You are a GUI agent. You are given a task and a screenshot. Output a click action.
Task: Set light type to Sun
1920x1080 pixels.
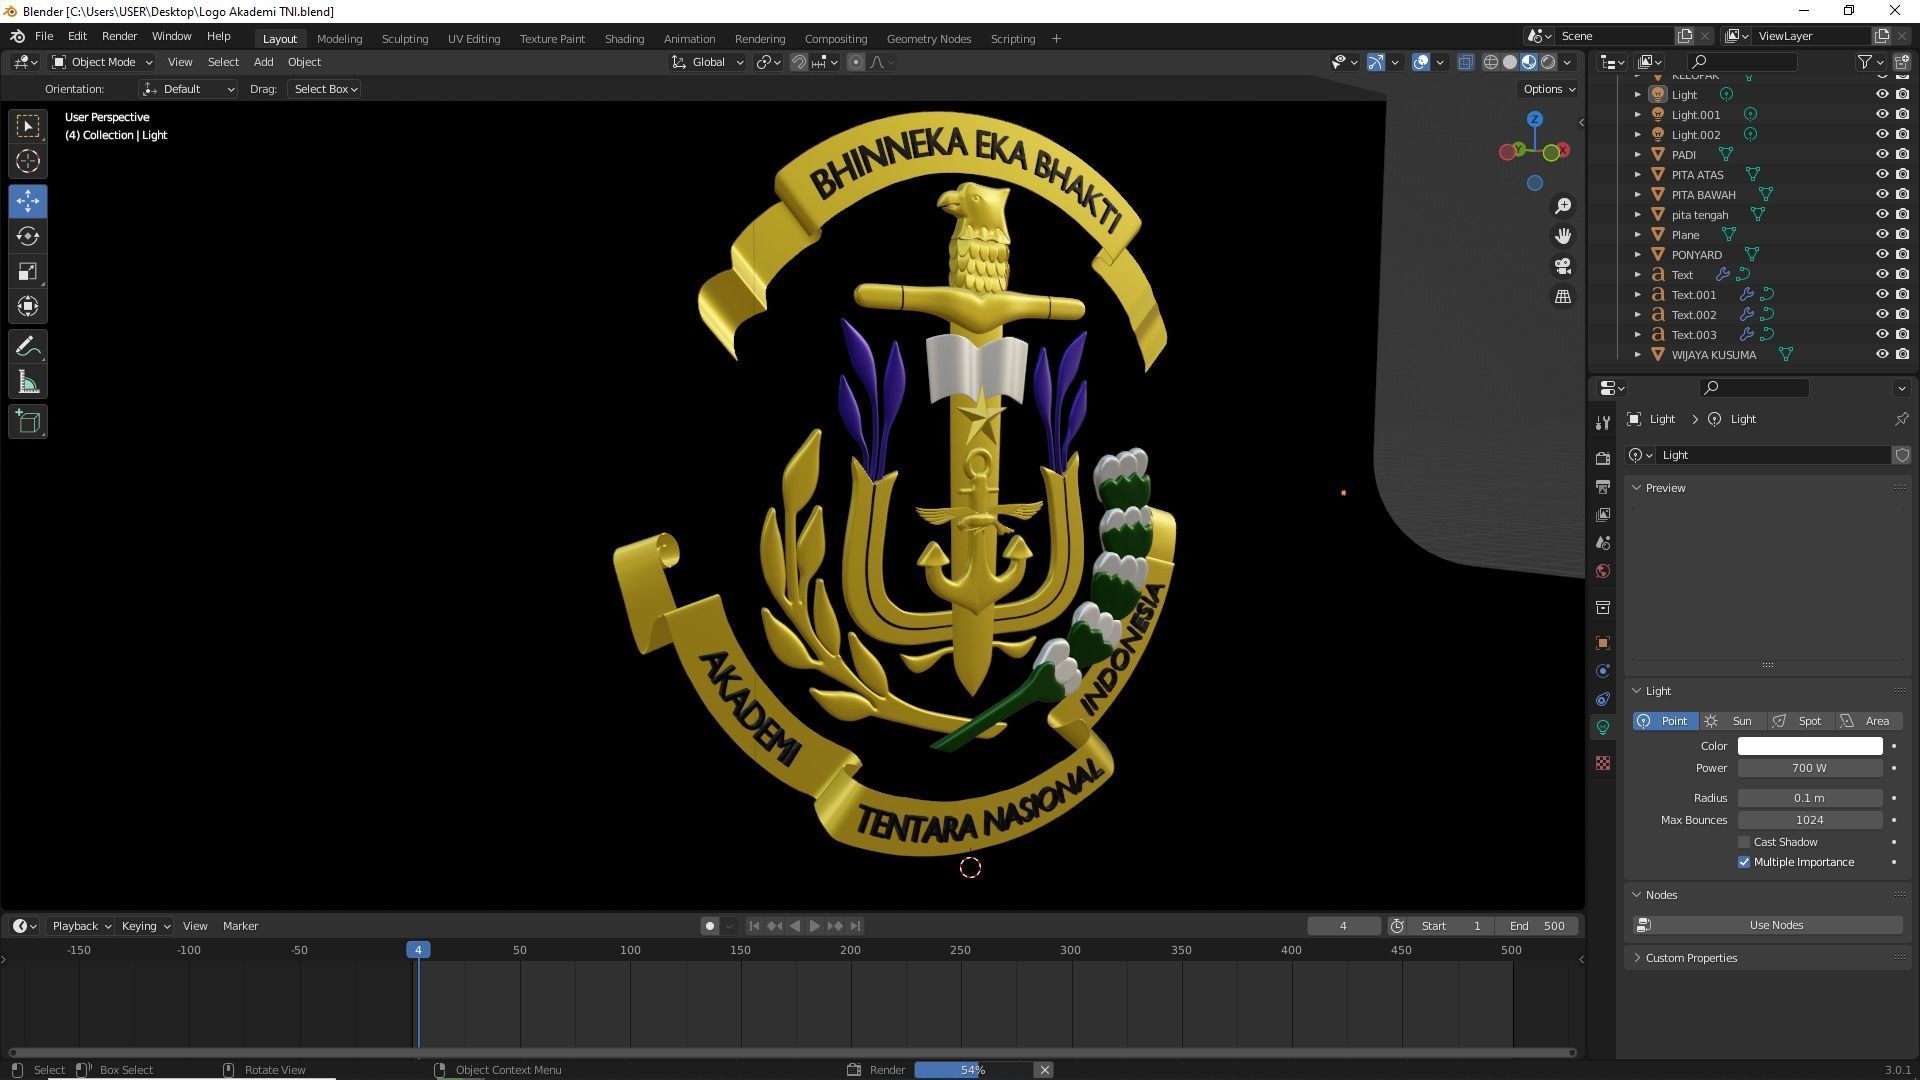[x=1732, y=721]
